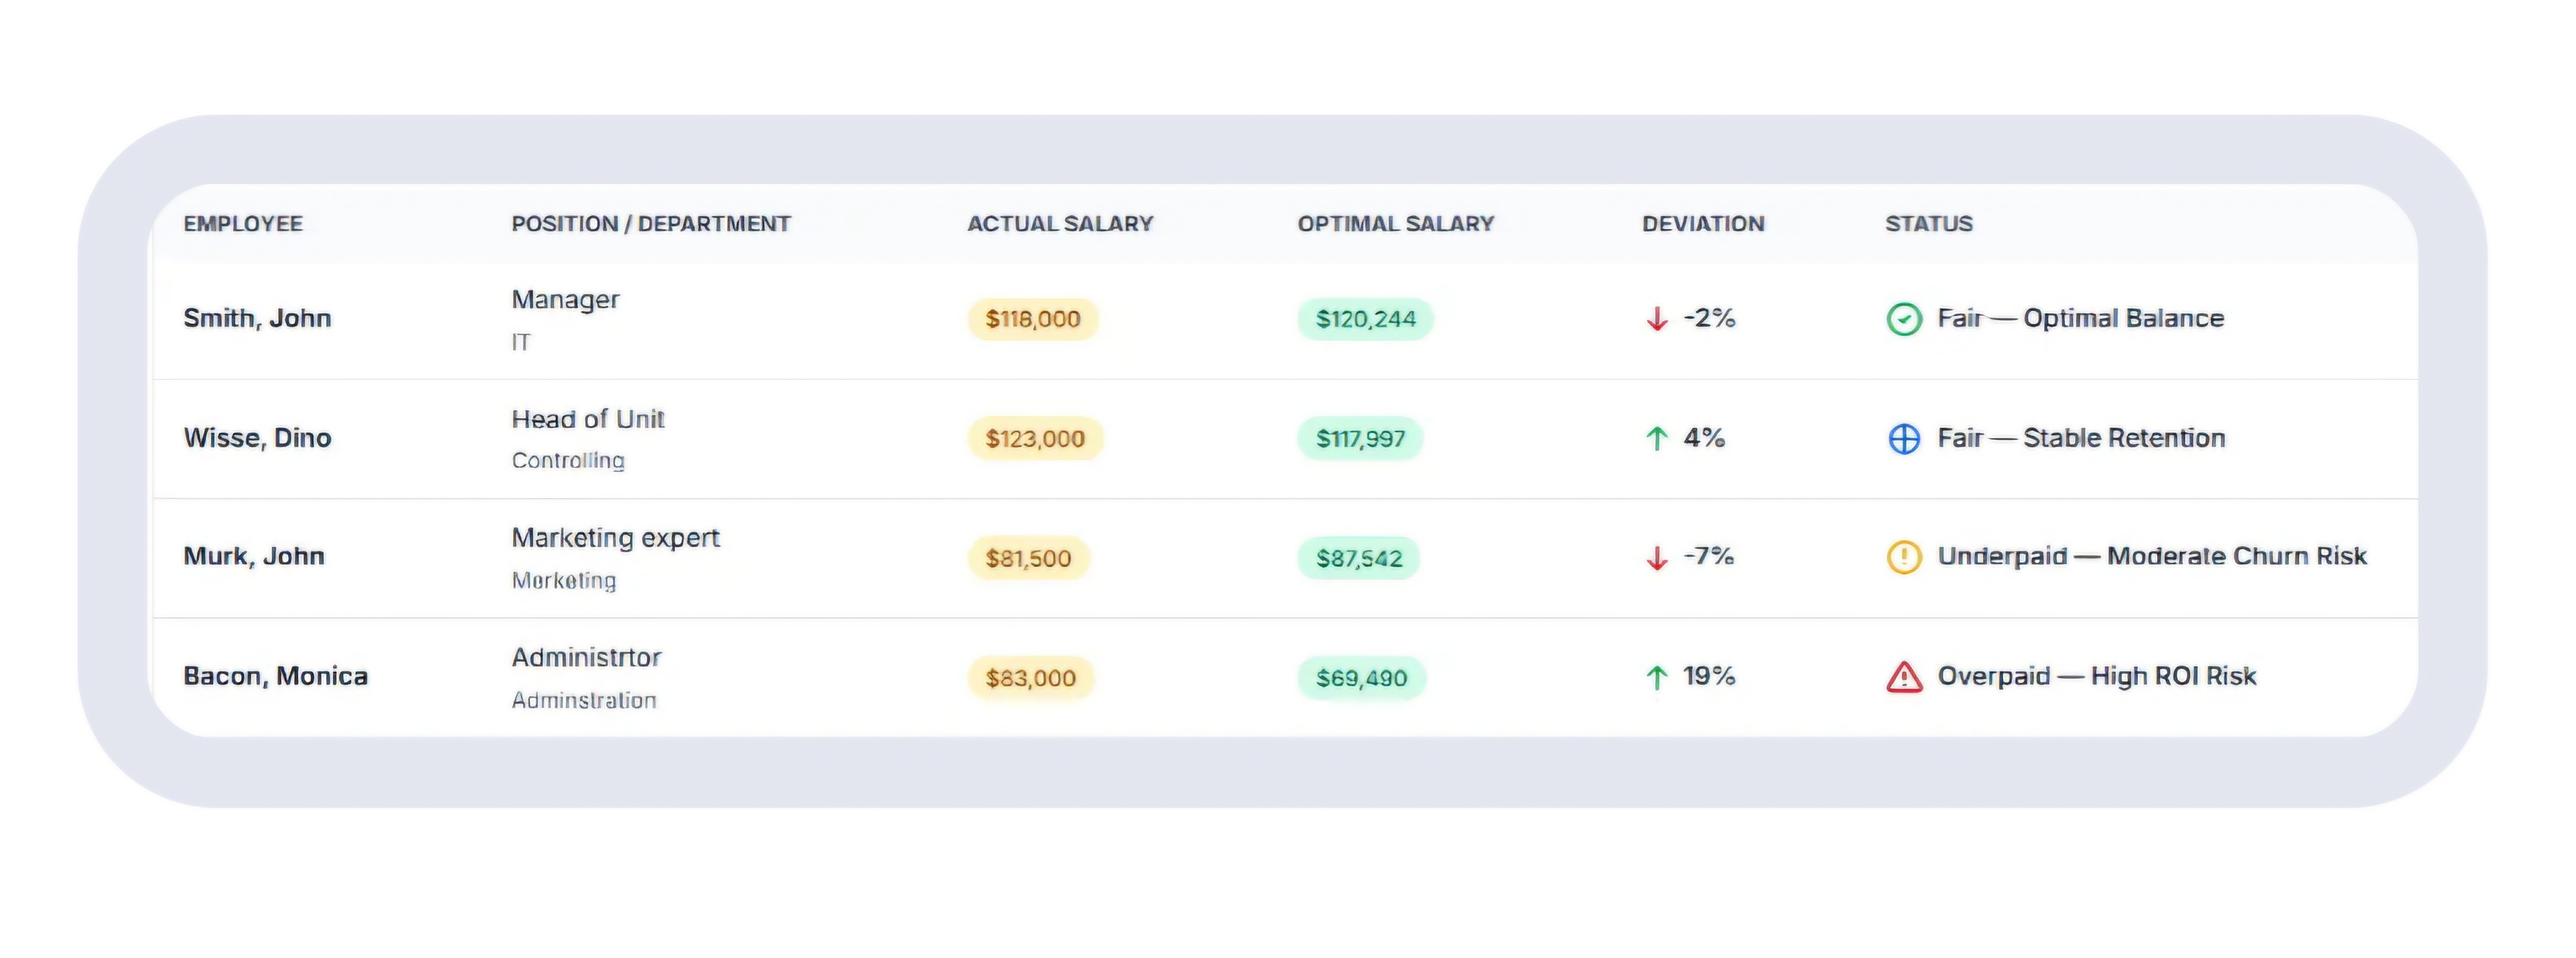
Task: Select the $69,490 optimal salary badge
Action: [1361, 678]
